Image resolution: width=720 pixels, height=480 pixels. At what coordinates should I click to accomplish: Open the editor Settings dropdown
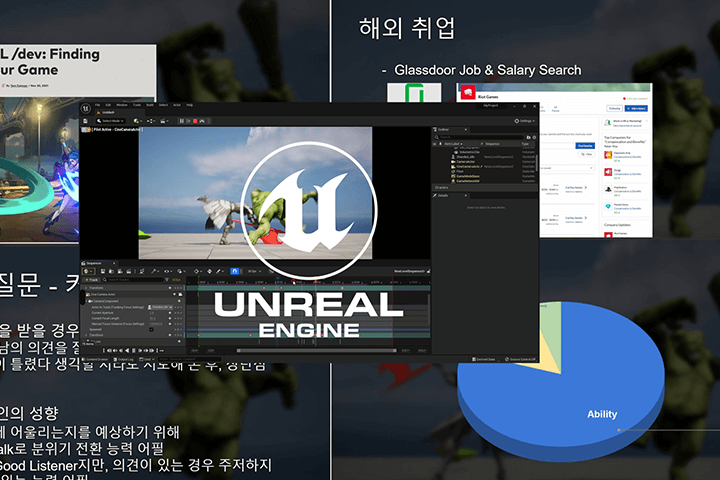(x=524, y=121)
